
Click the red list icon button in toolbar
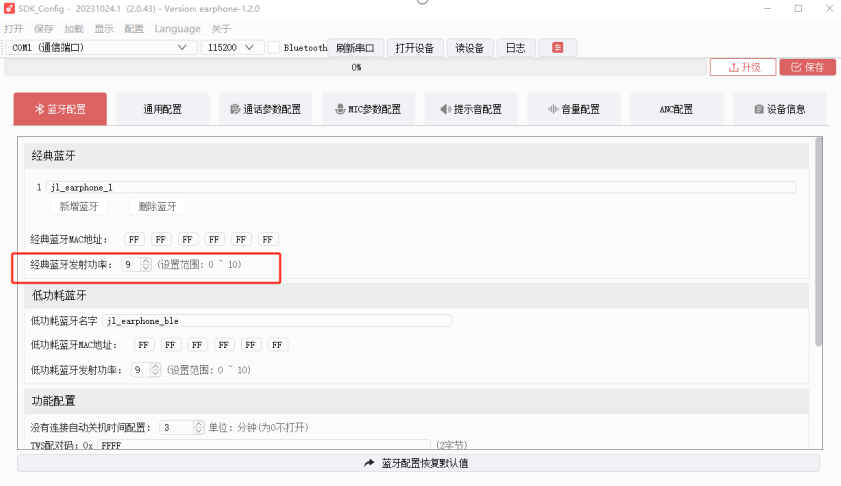pos(558,48)
